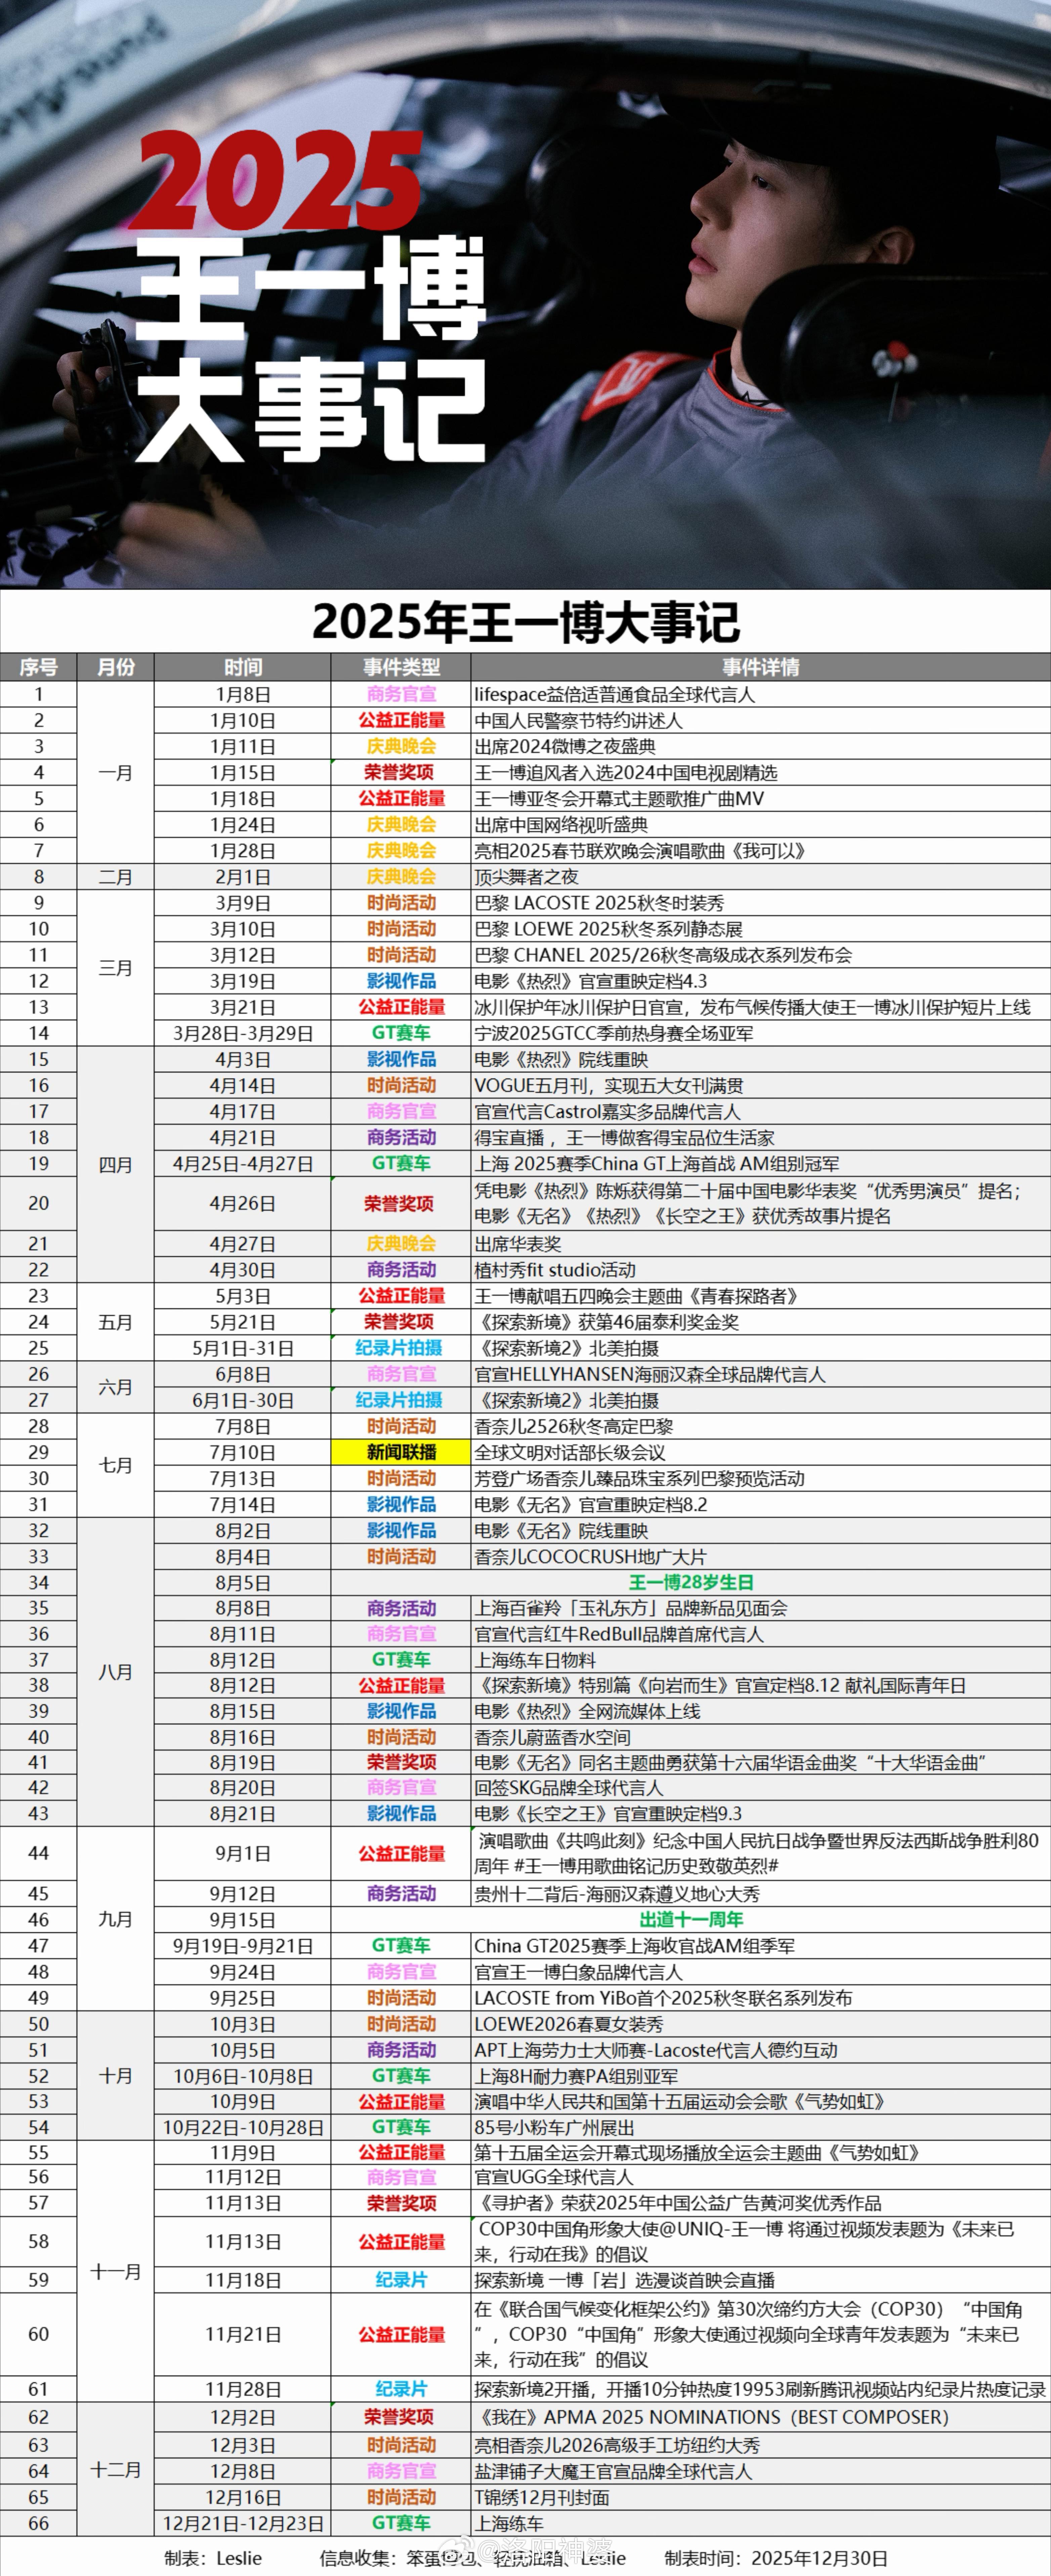Click "官宣UGG全球代言人" detail

[x=554, y=2177]
